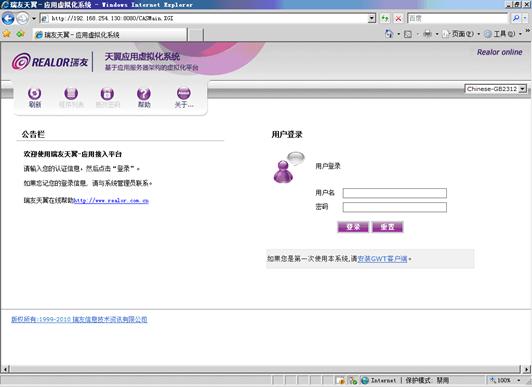Click the 用户名 username input field
Viewport: 532px width, 387px height.
[x=395, y=193]
